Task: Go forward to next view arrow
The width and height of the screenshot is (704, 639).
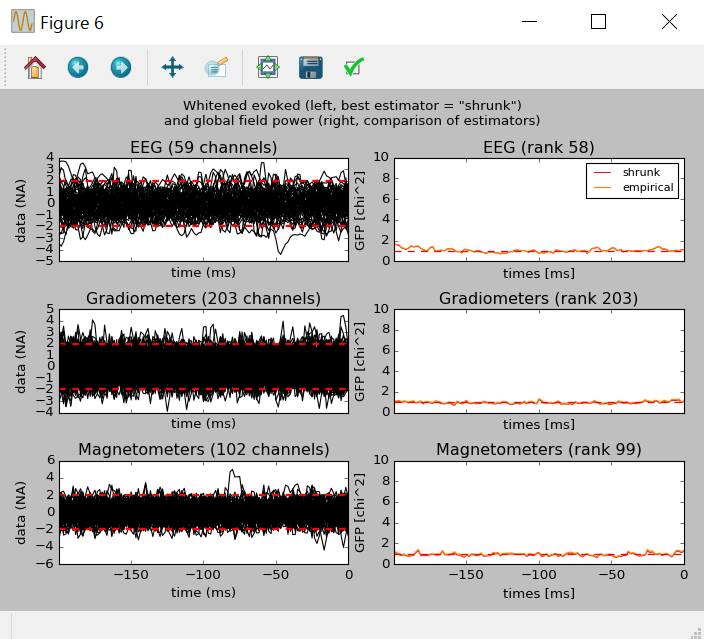Action: click(120, 67)
